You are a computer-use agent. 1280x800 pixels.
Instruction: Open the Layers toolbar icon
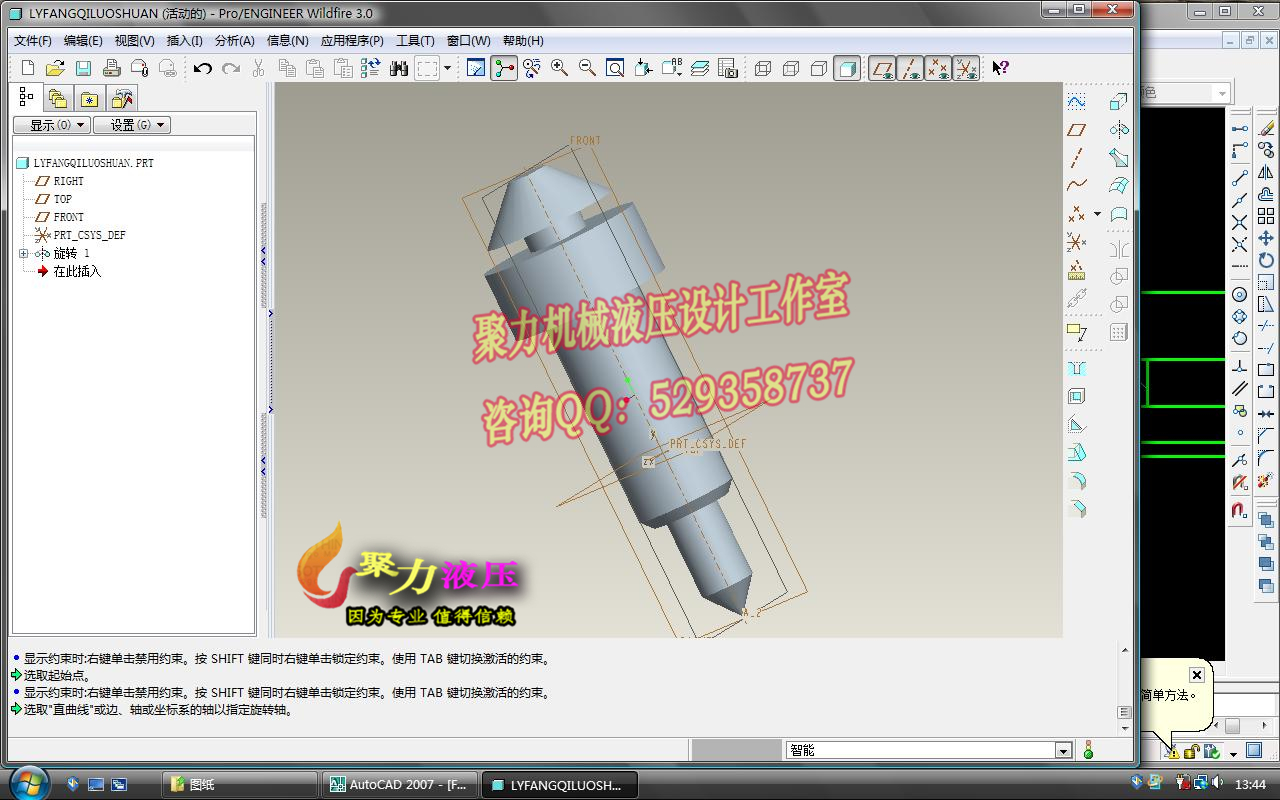[700, 68]
